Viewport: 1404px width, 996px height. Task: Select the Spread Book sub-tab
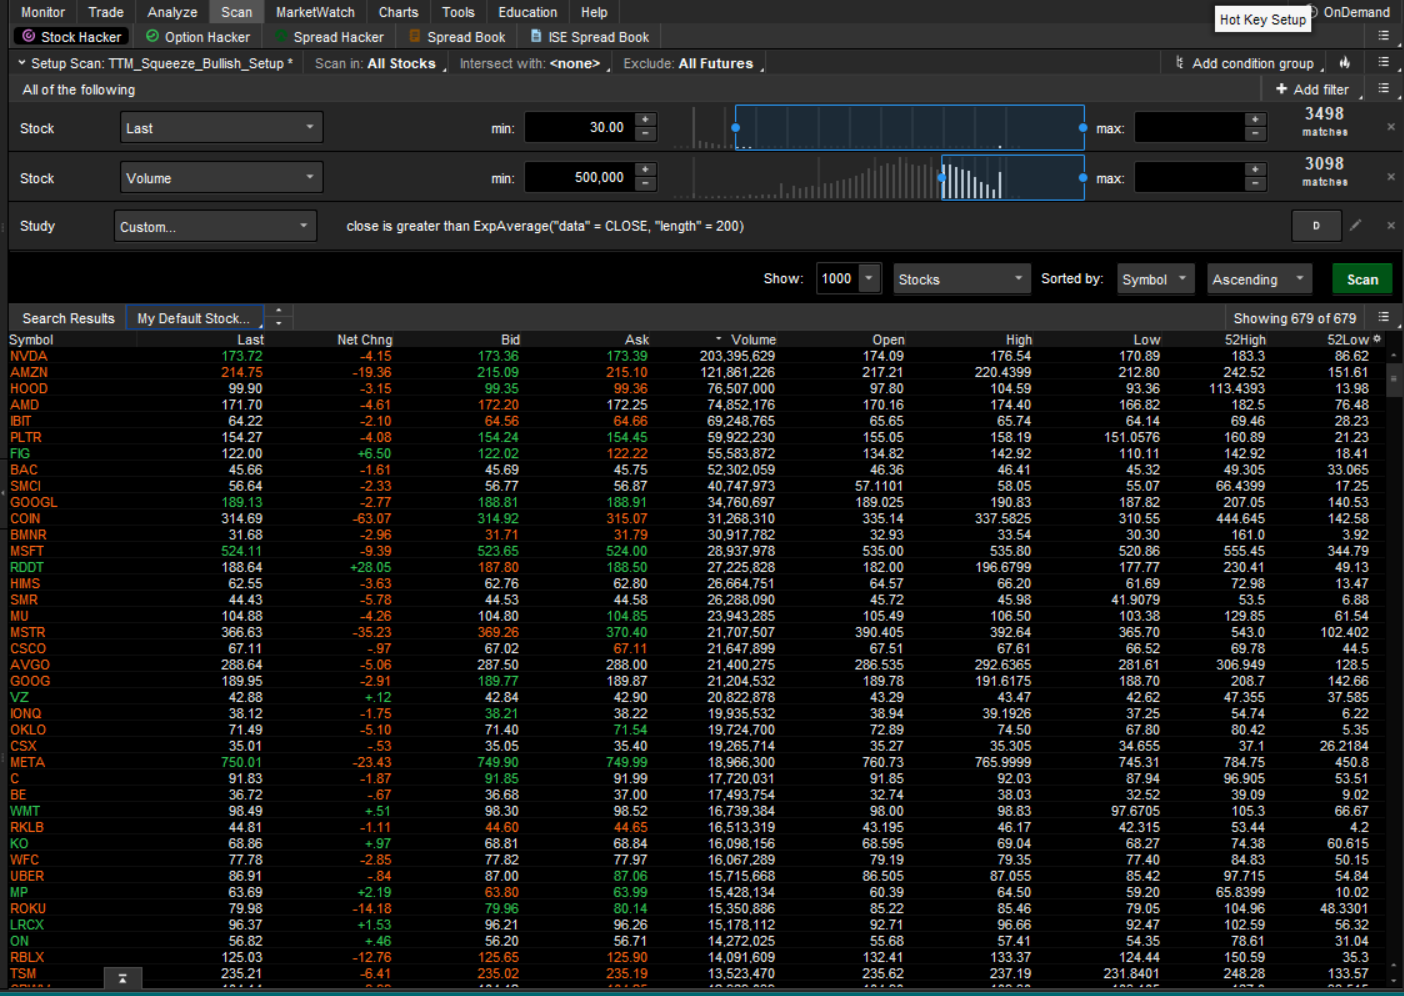458,37
